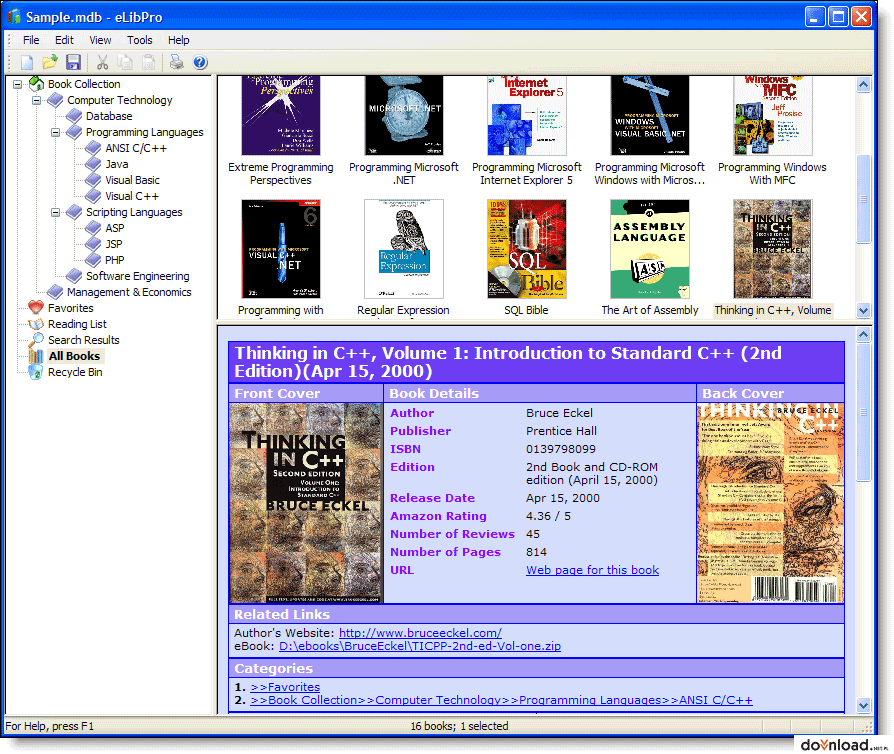
Task: Collapse the Programming Languages tree node
Action: [x=55, y=132]
